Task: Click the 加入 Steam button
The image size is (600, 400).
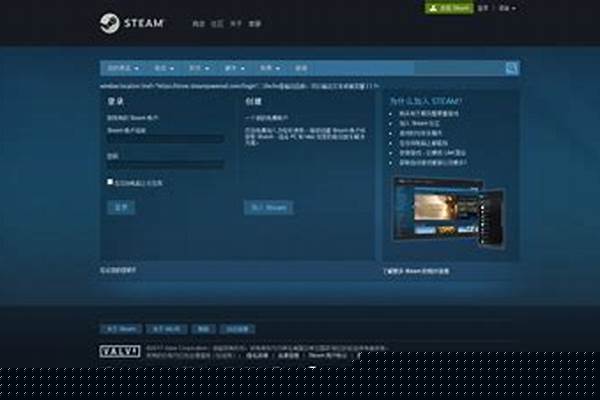Action: pyautogui.click(x=269, y=207)
